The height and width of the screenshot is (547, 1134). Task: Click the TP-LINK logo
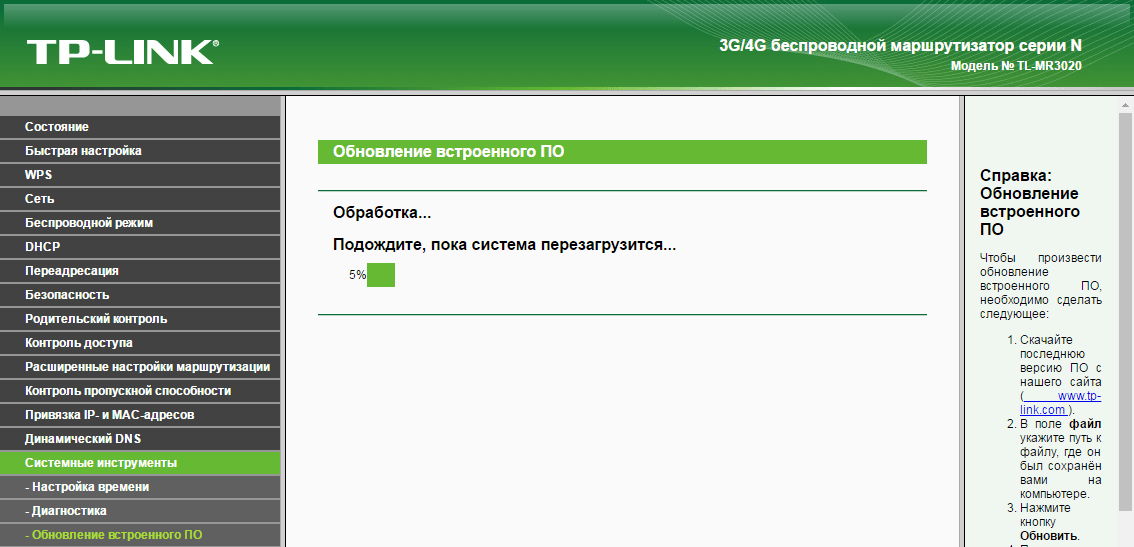tap(122, 52)
